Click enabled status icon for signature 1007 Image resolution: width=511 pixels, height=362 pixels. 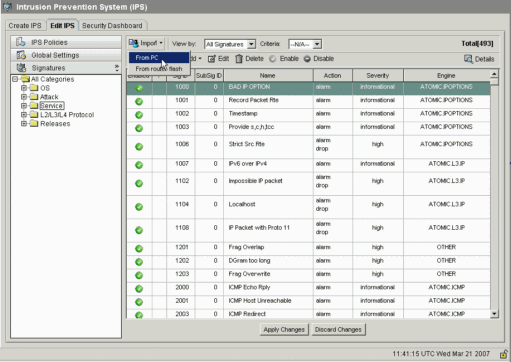coord(139,165)
